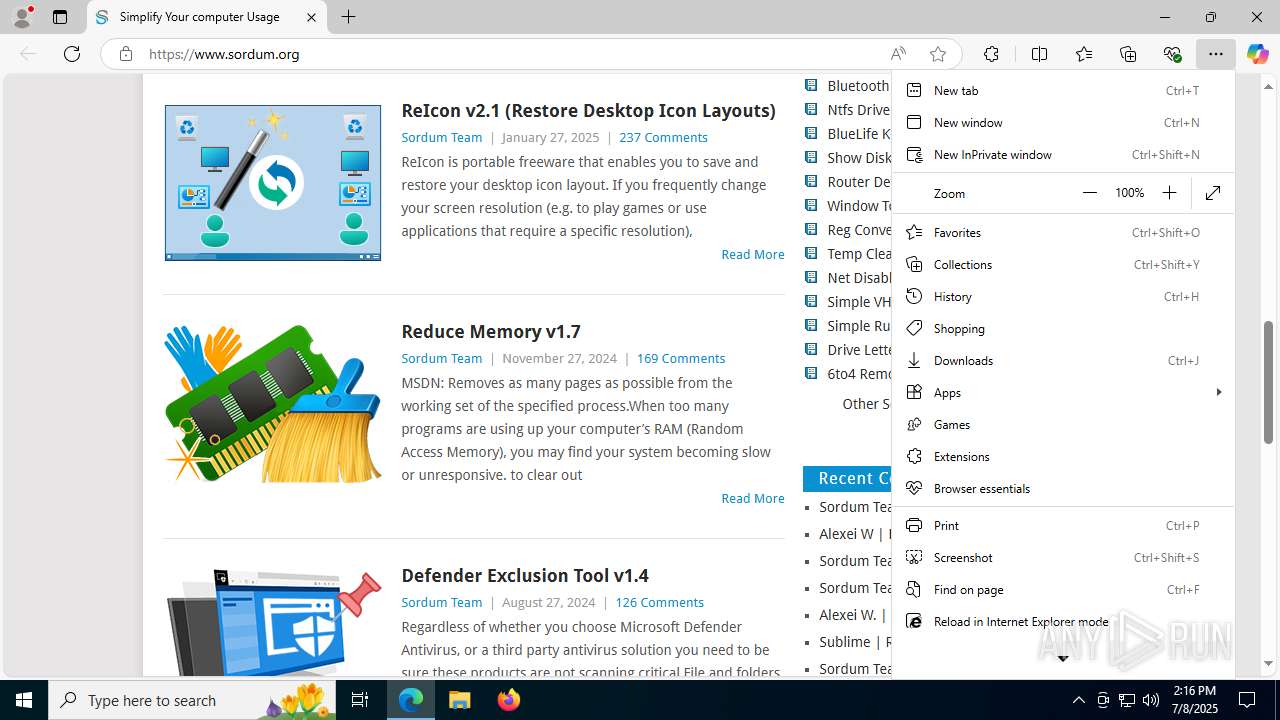Open the tab actions menu icon
Image resolution: width=1280 pixels, height=720 pixels.
tap(60, 17)
